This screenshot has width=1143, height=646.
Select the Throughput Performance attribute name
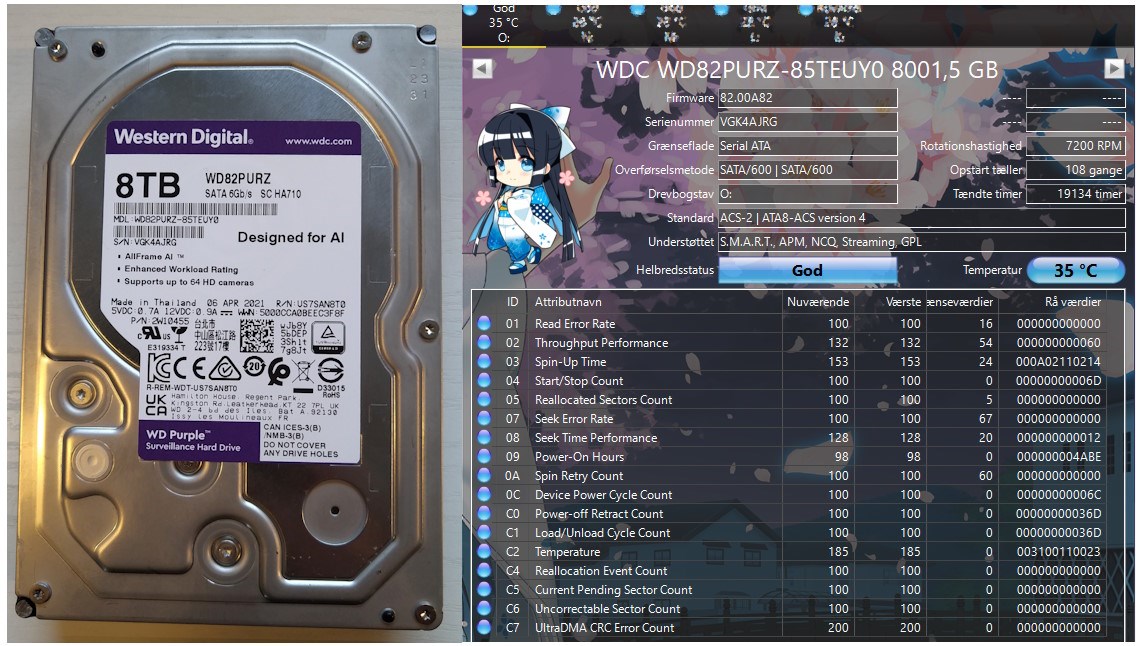pos(601,343)
